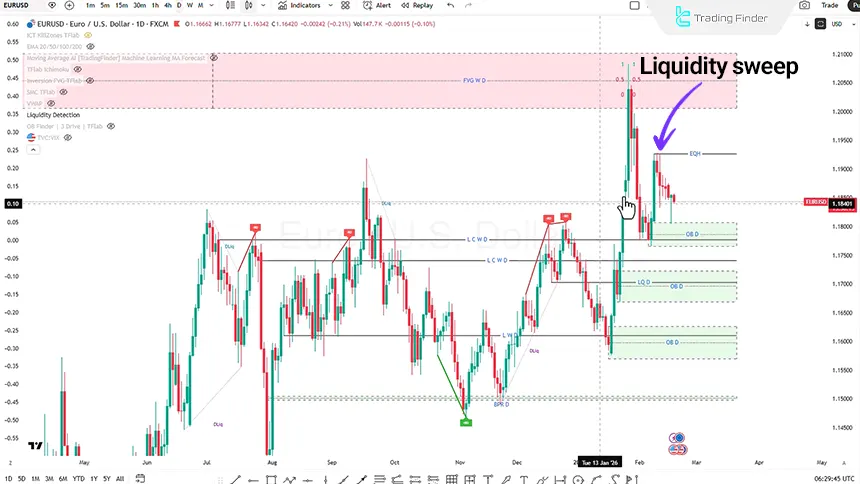Select the 4h timeframe
Viewport: 860px width, 484px height.
pos(168,5)
